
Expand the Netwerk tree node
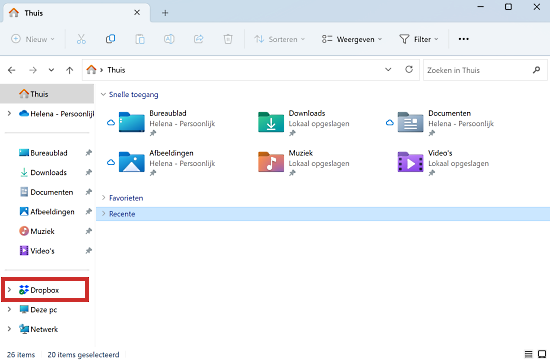coord(9,329)
